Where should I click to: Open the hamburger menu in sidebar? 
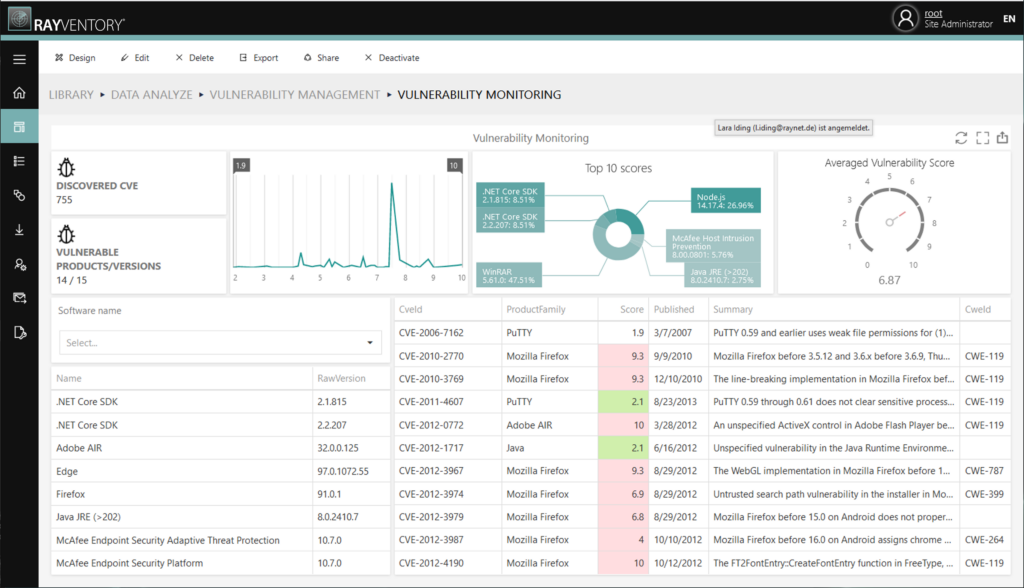point(20,59)
